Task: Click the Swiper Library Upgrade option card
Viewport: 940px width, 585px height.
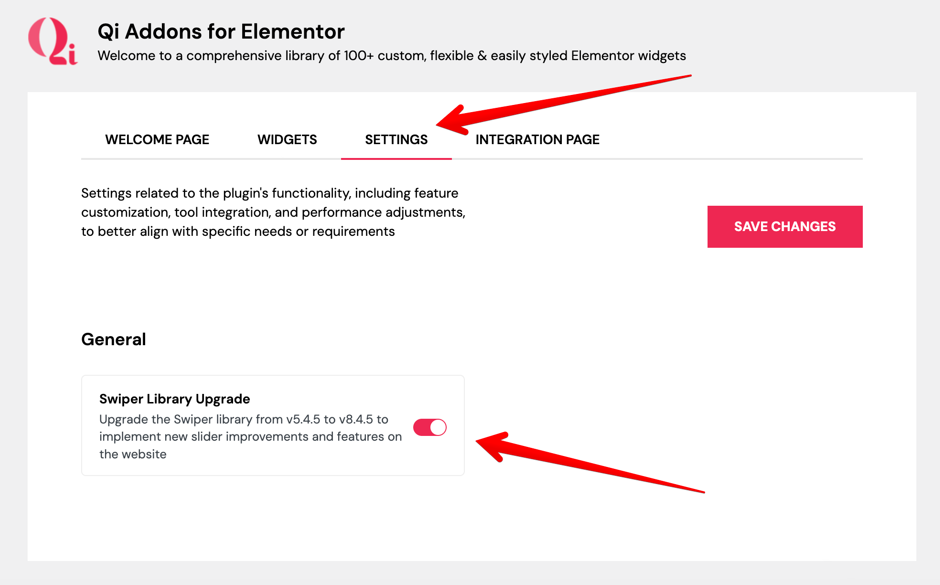Action: click(x=273, y=426)
